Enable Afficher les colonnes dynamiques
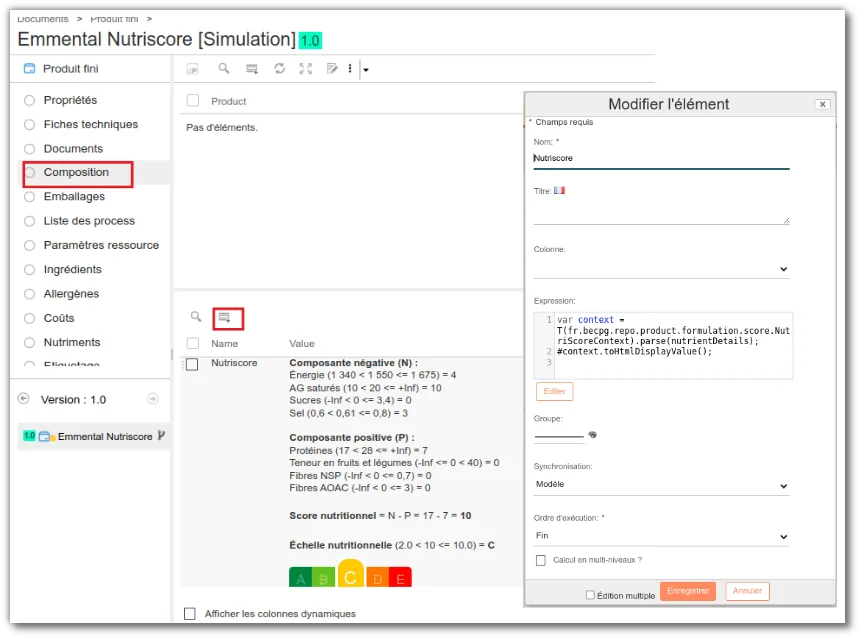 tap(190, 613)
